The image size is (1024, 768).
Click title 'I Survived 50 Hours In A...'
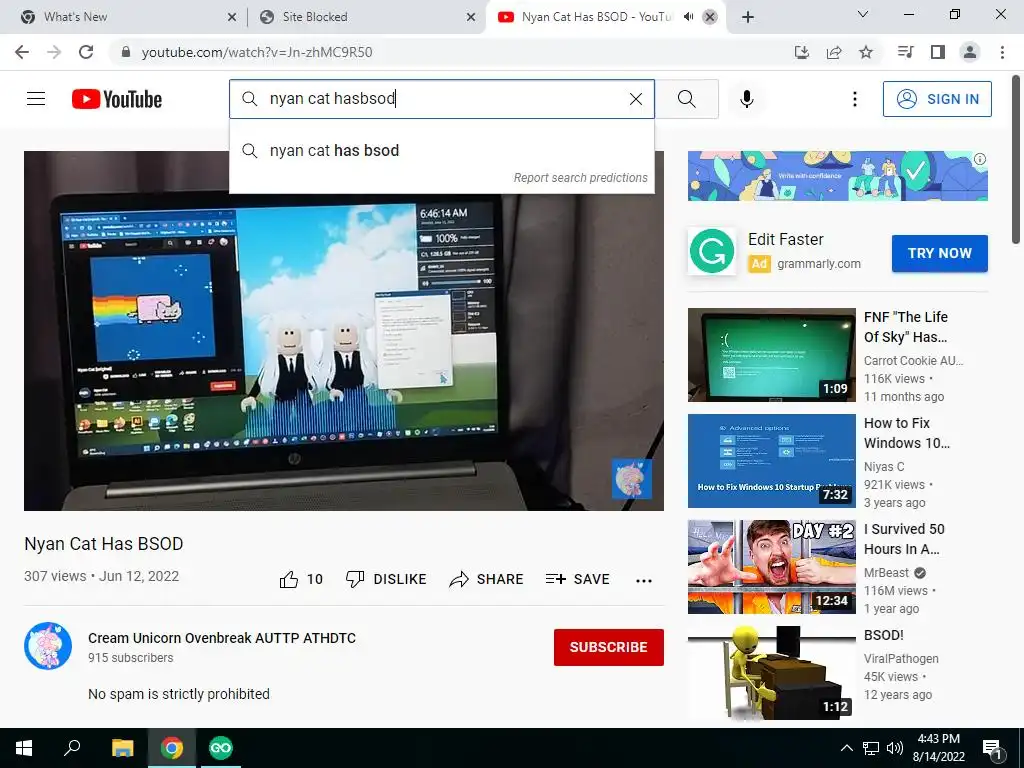pos(904,539)
